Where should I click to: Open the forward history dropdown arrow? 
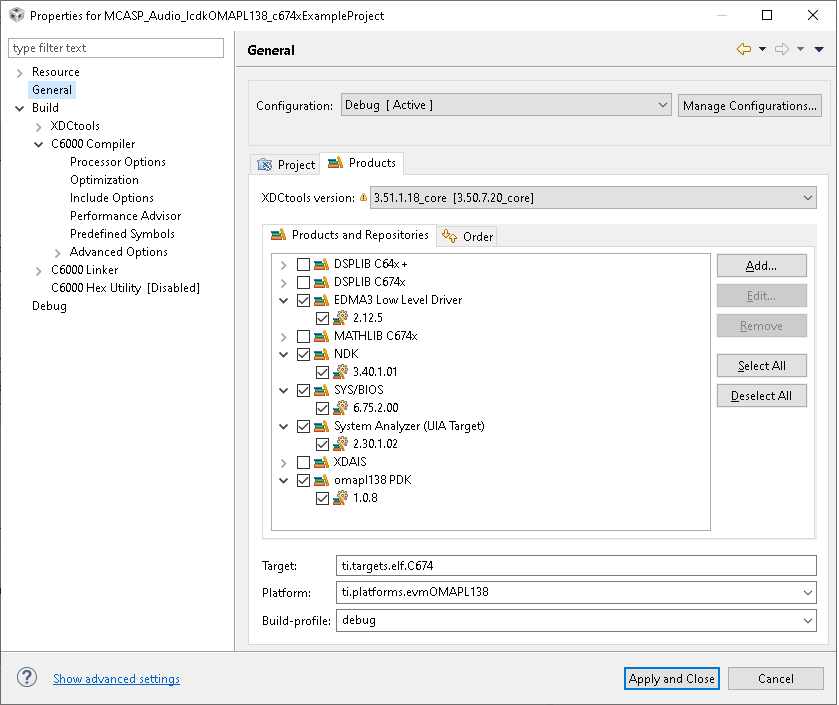(x=800, y=49)
